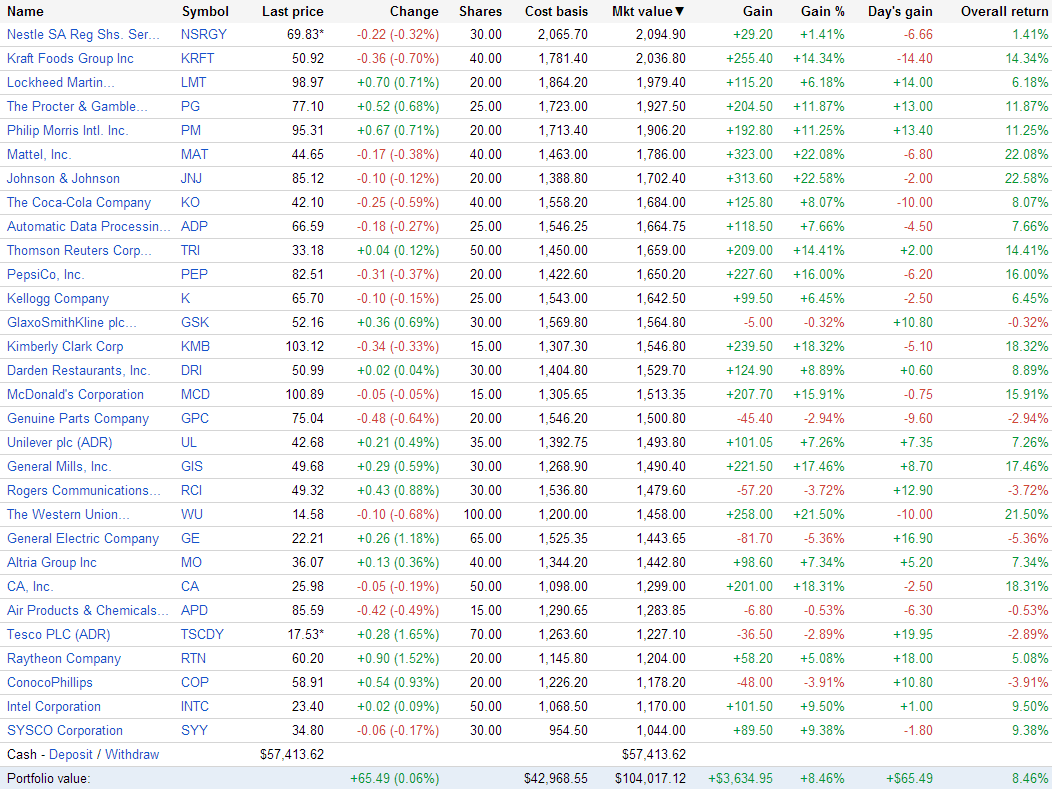The height and width of the screenshot is (789, 1052).
Task: Open the Unilever plc (ADR) link
Action: 60,443
